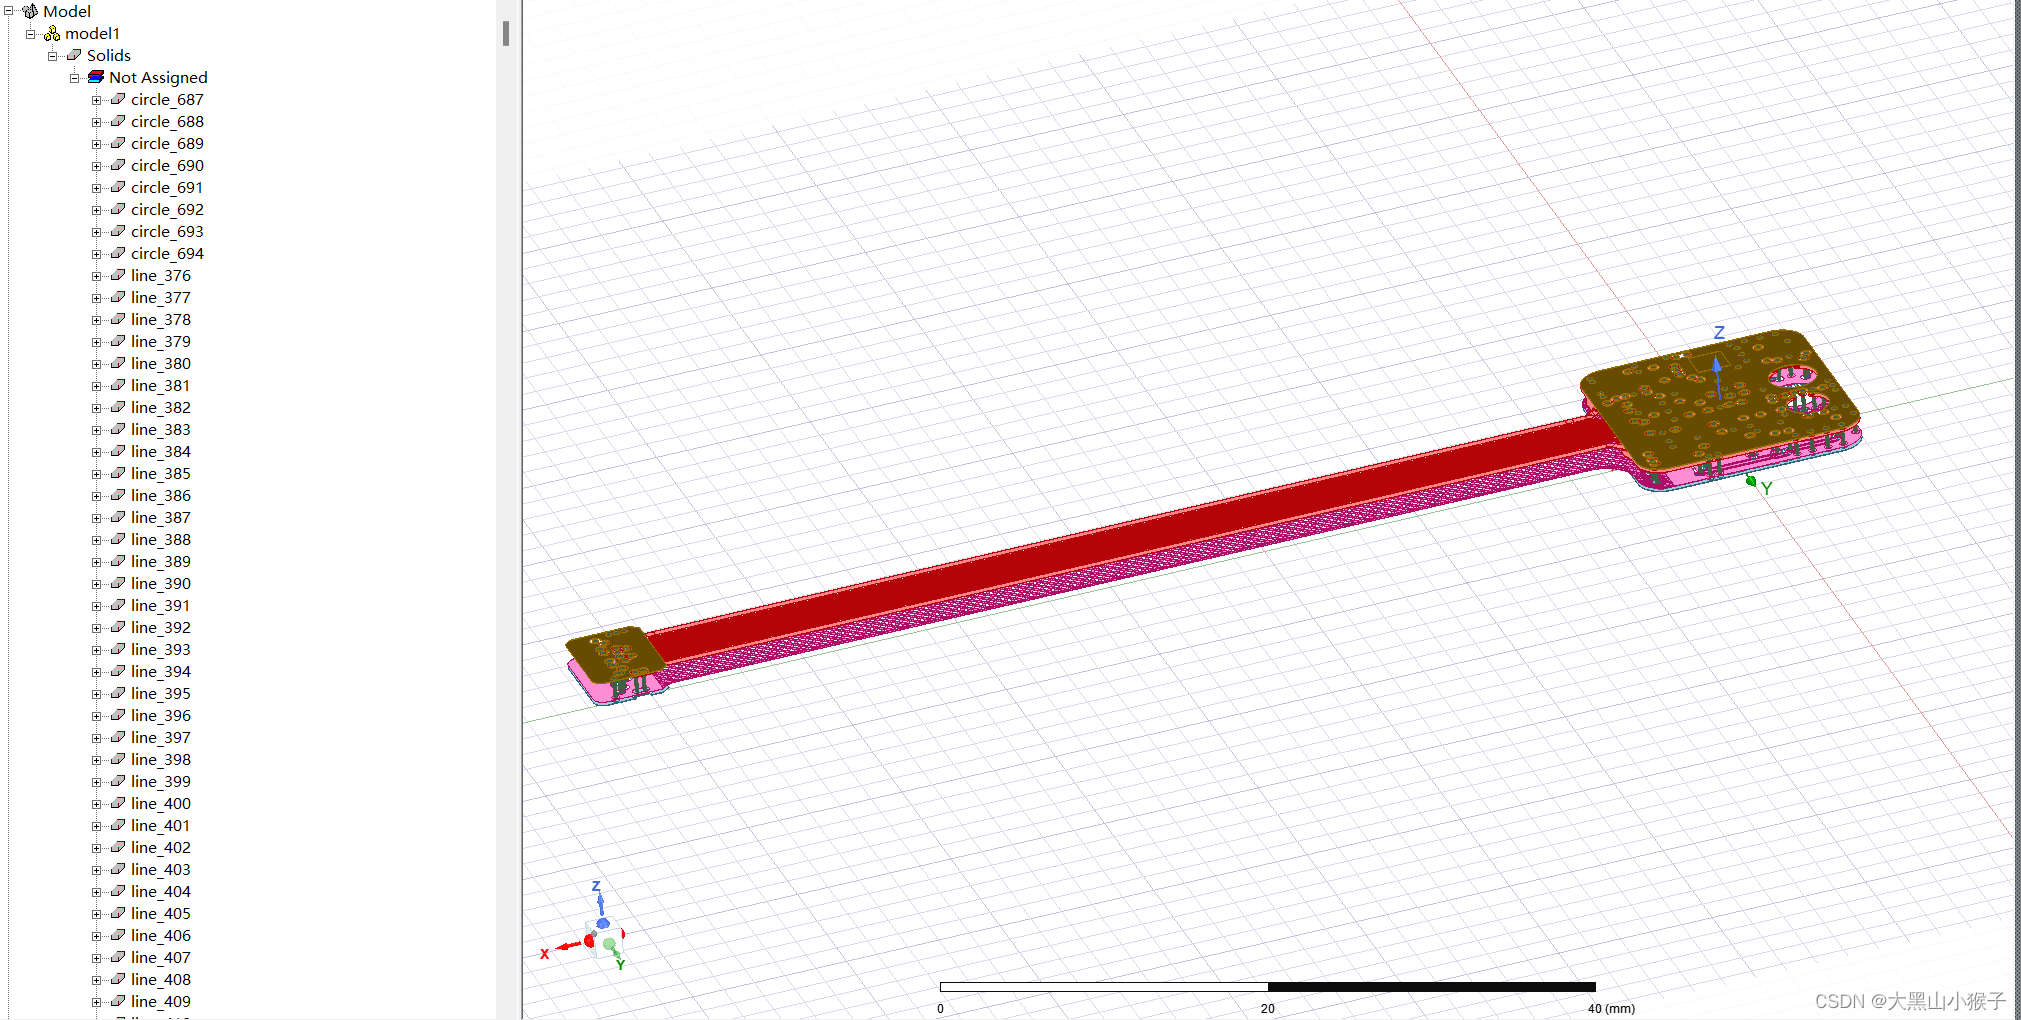
Task: Click the solid icon beside circle_689
Action: (118, 143)
